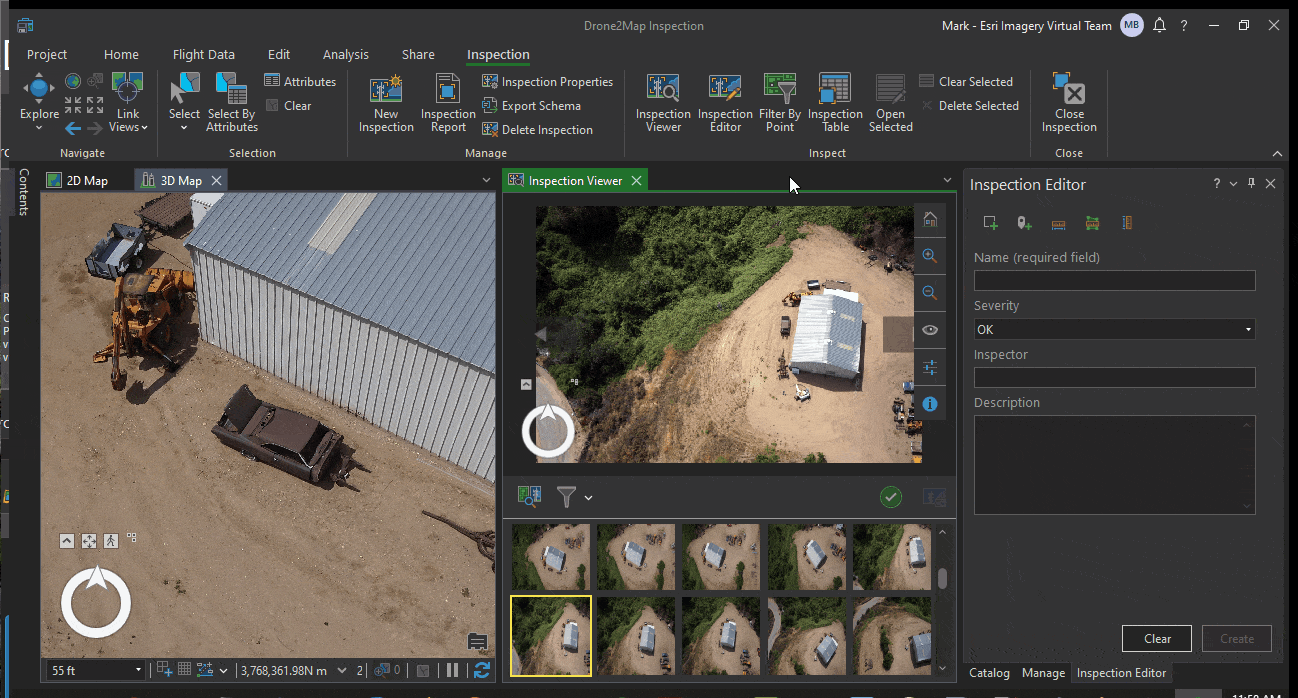1298x698 pixels.
Task: Refresh the 3D map view
Action: click(x=482, y=670)
